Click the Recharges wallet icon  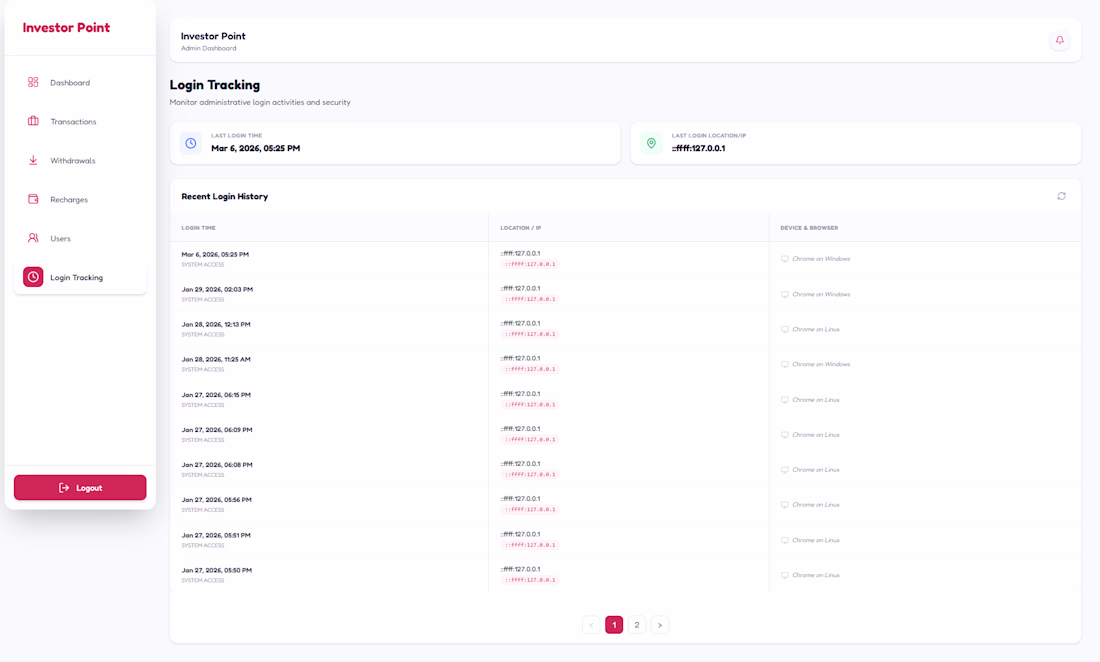(x=33, y=199)
